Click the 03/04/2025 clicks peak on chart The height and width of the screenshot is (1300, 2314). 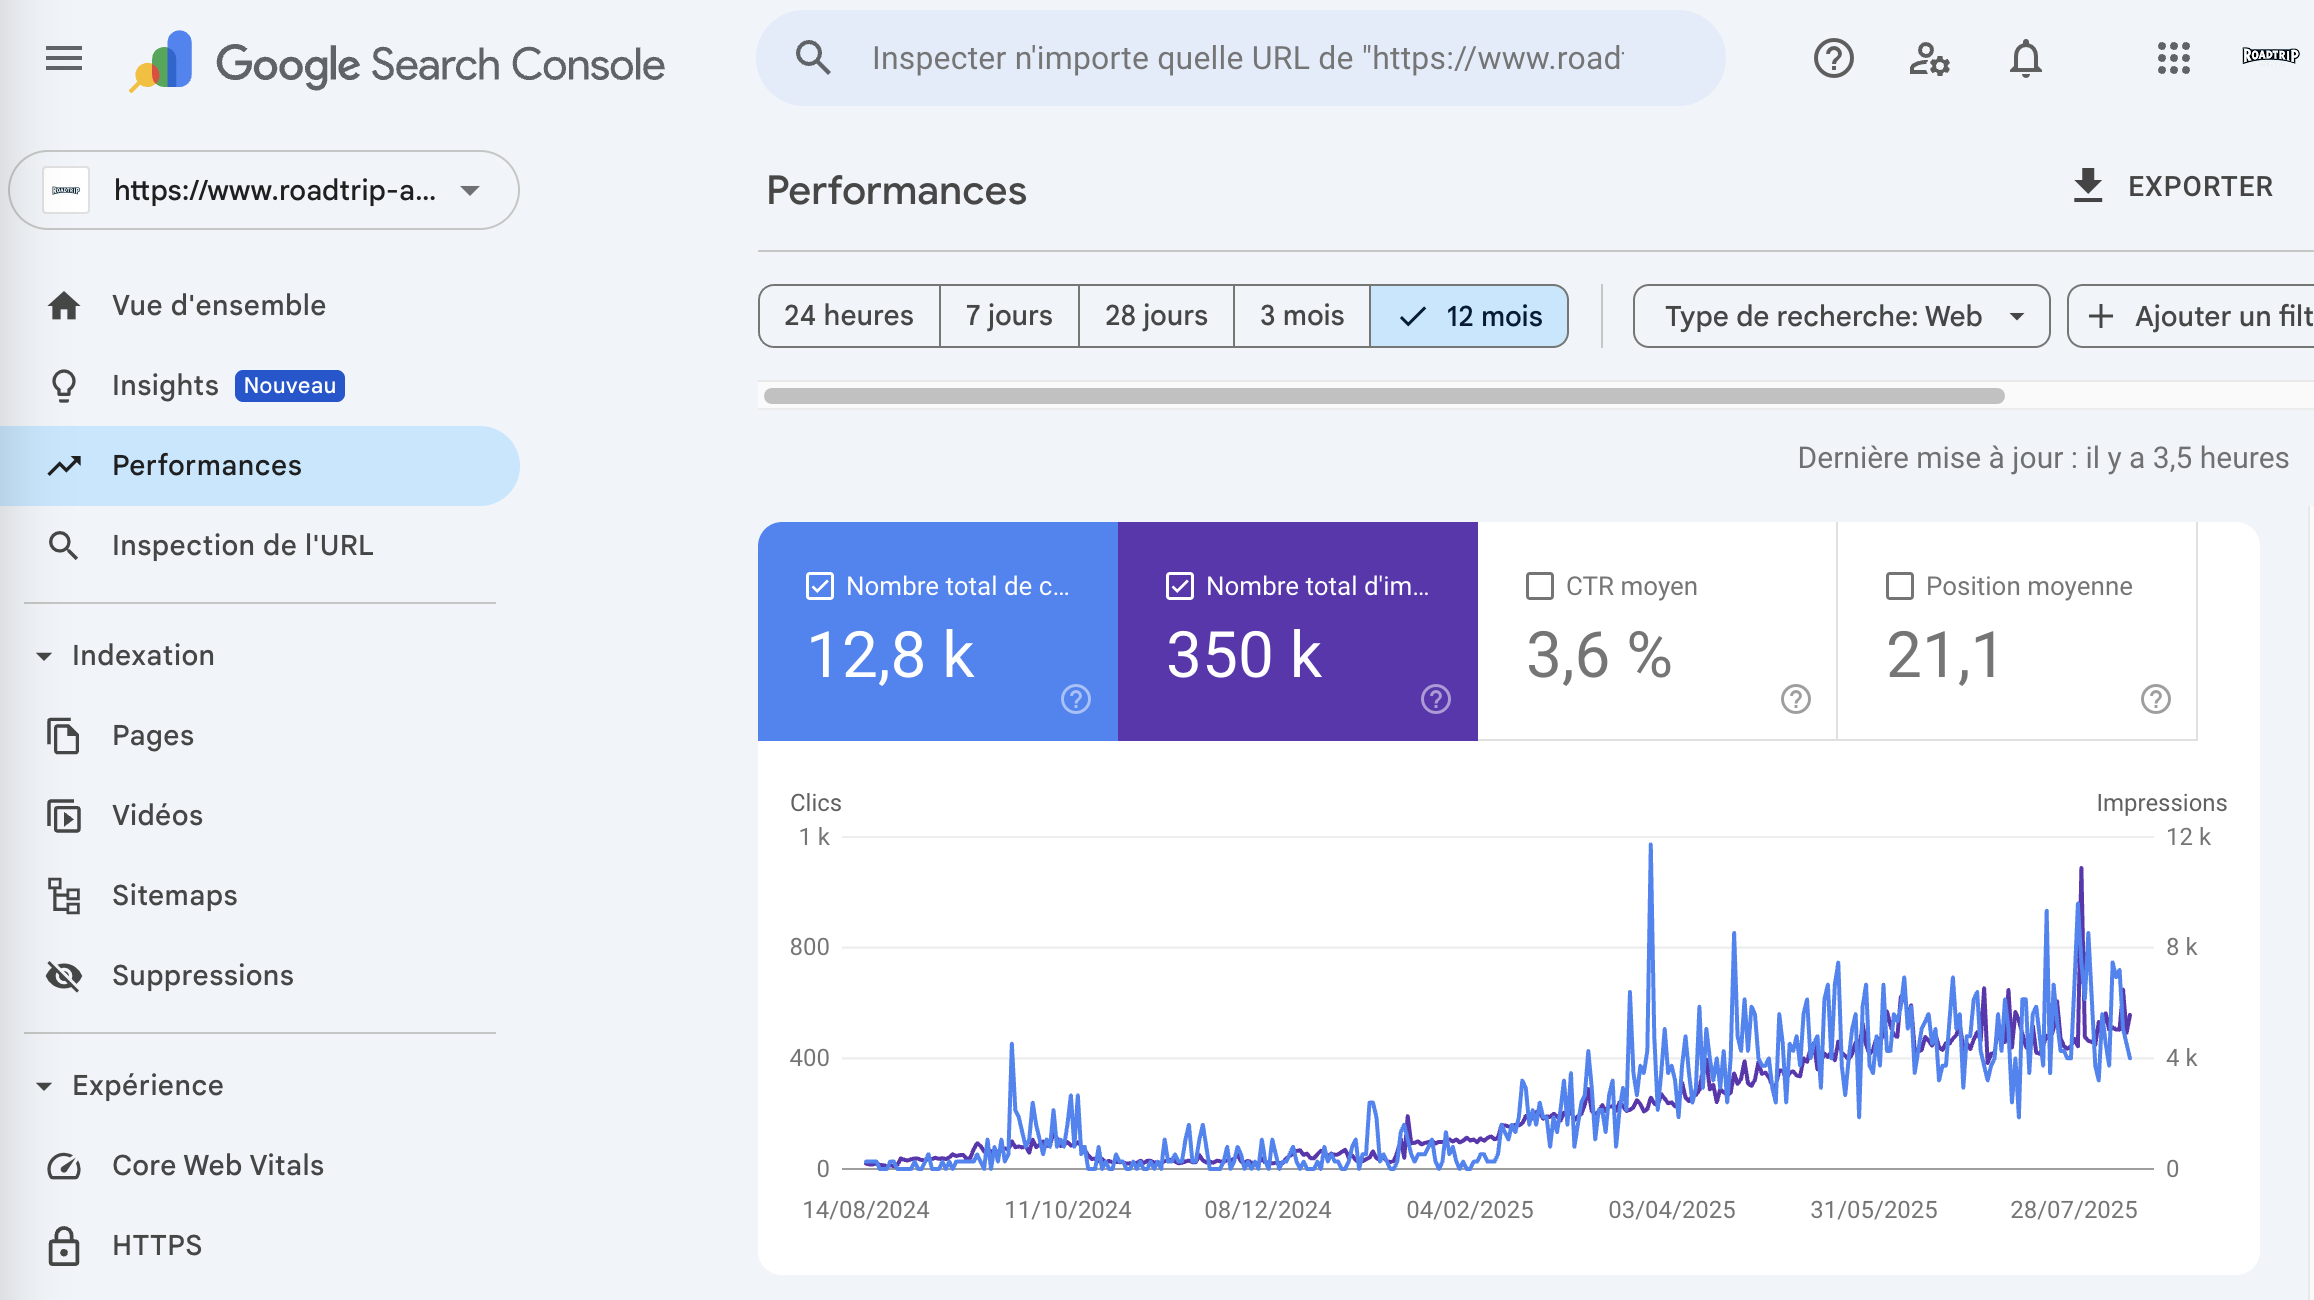click(x=1650, y=846)
